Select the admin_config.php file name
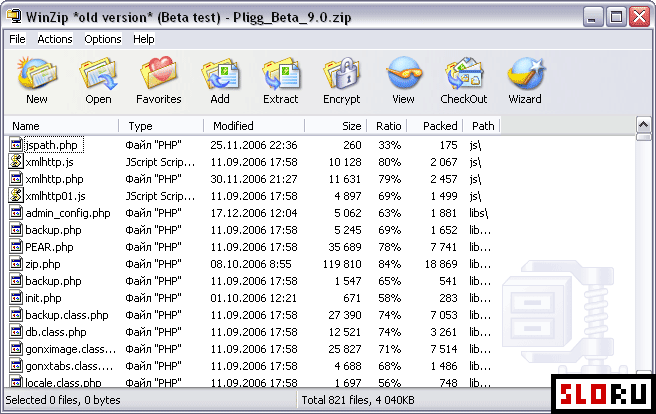Screen dimensions: 656x414 pos(68,213)
